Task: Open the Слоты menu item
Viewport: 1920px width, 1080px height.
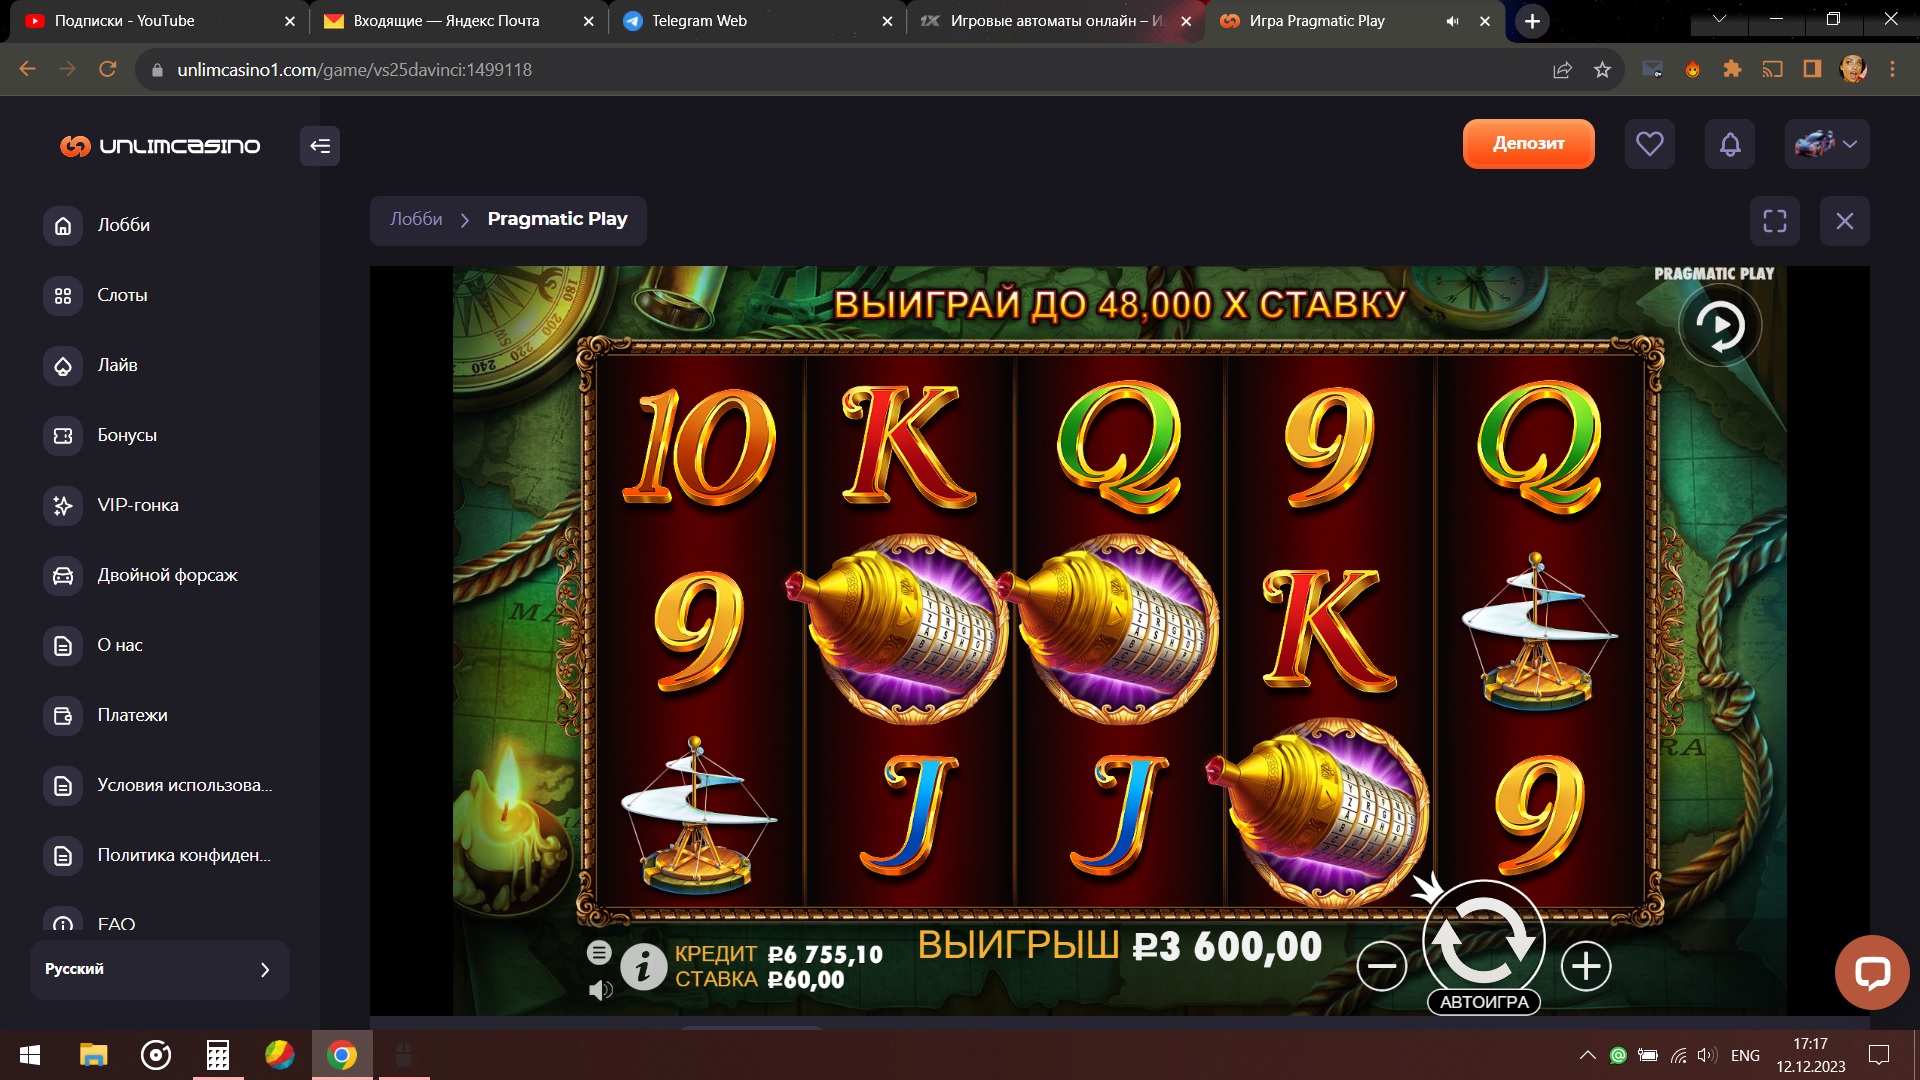Action: point(122,295)
